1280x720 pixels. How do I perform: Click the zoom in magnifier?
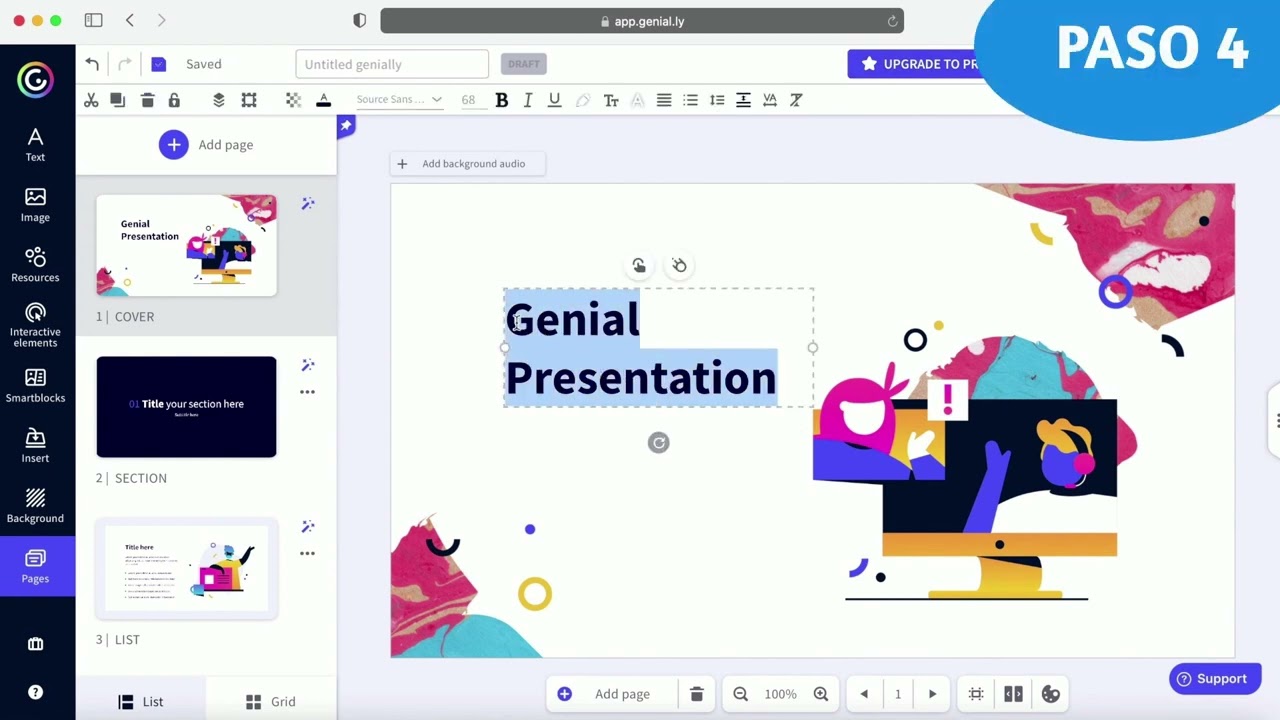pyautogui.click(x=821, y=694)
